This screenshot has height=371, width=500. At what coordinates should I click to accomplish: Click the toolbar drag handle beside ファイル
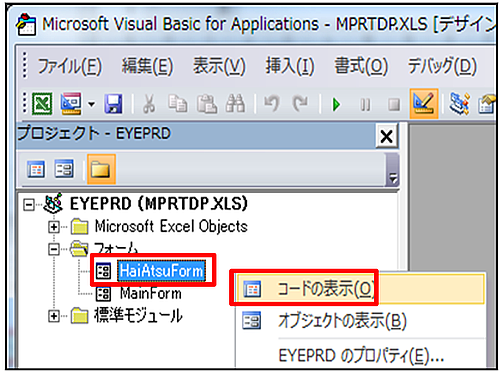[x=25, y=65]
